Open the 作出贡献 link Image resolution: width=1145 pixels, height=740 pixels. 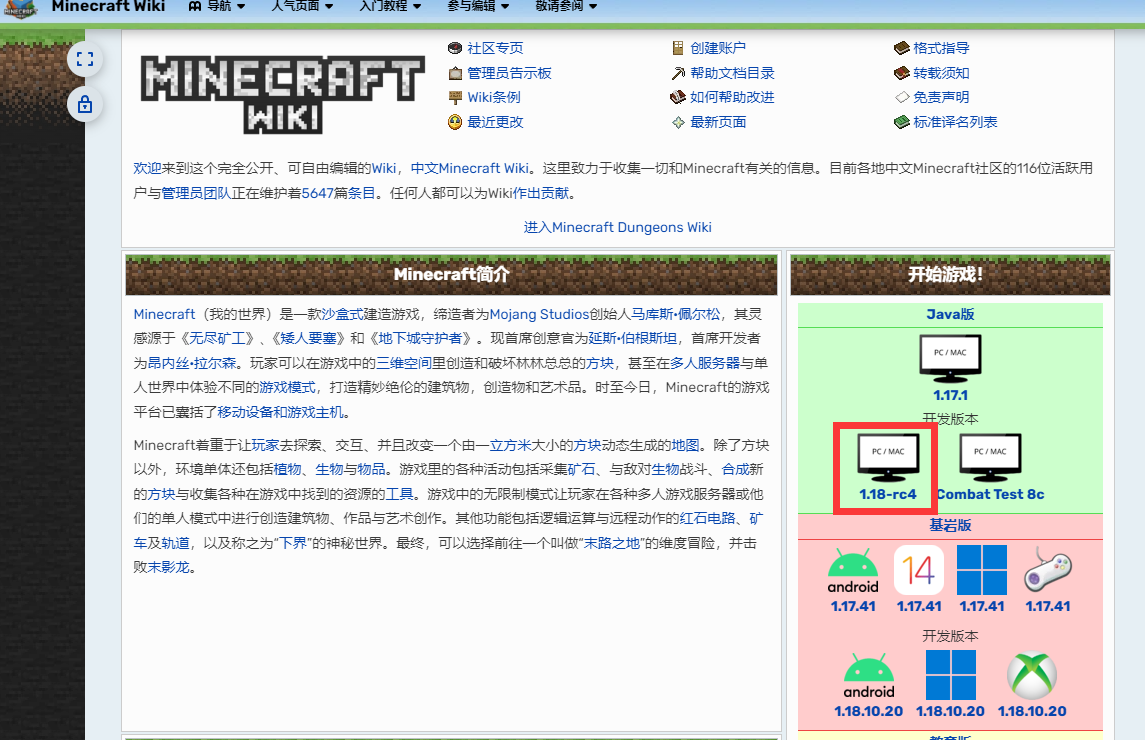[x=540, y=193]
